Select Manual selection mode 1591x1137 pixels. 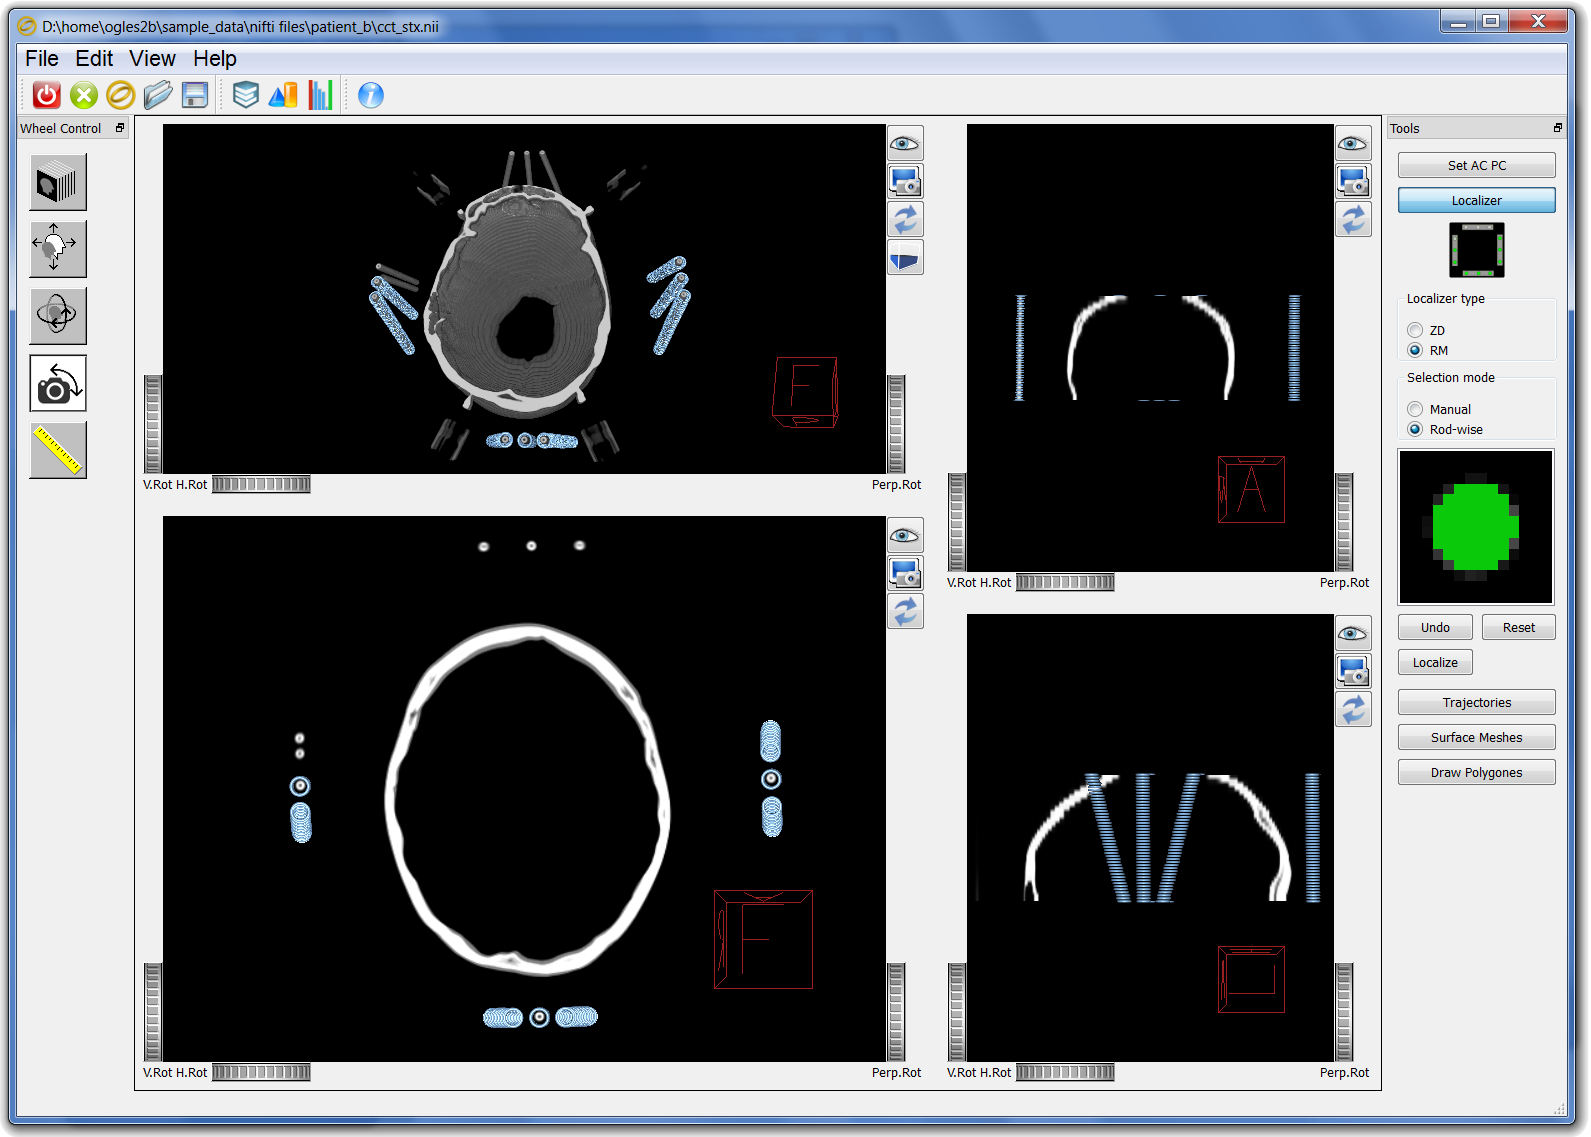(x=1415, y=409)
